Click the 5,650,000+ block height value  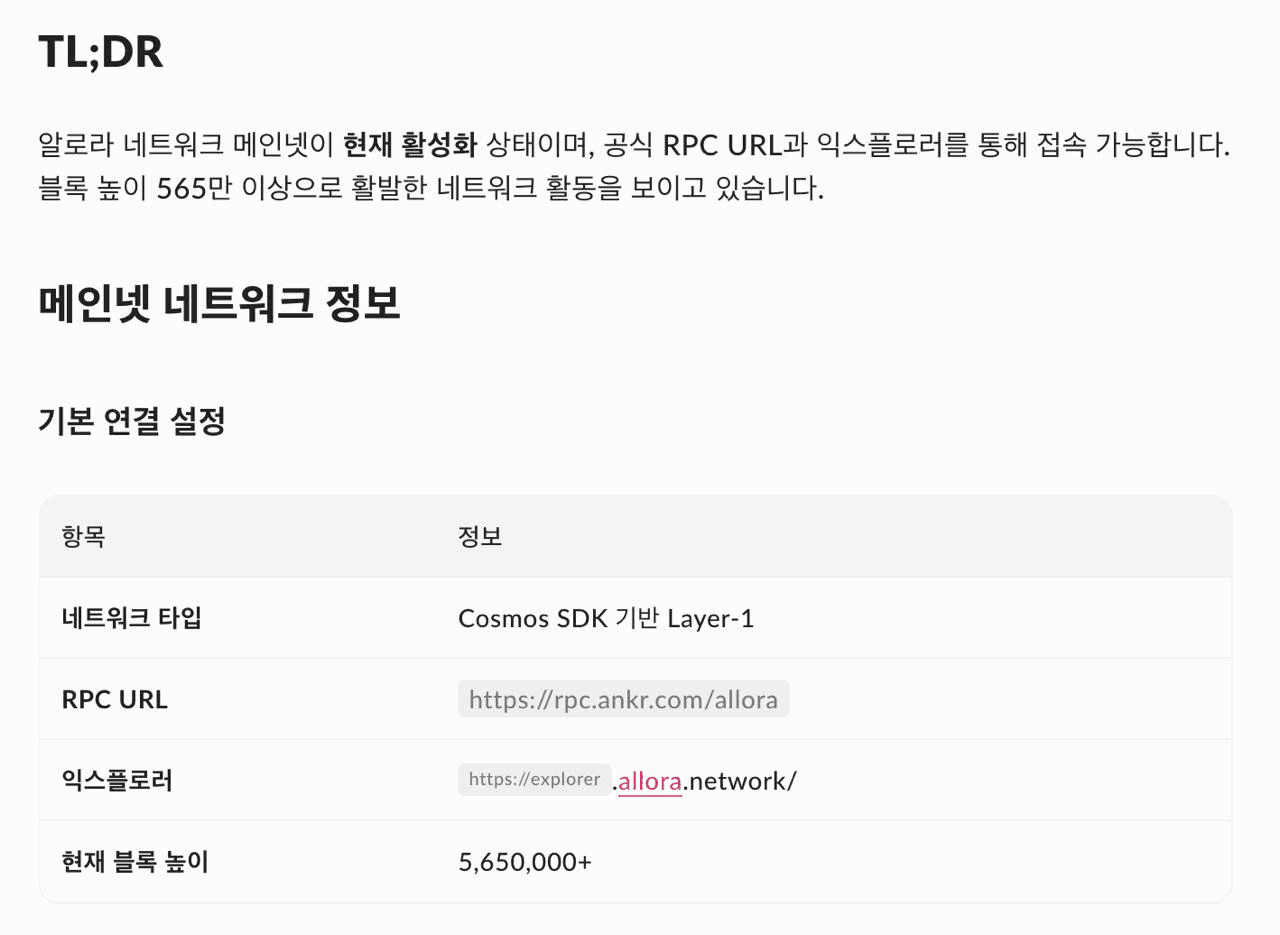(525, 861)
